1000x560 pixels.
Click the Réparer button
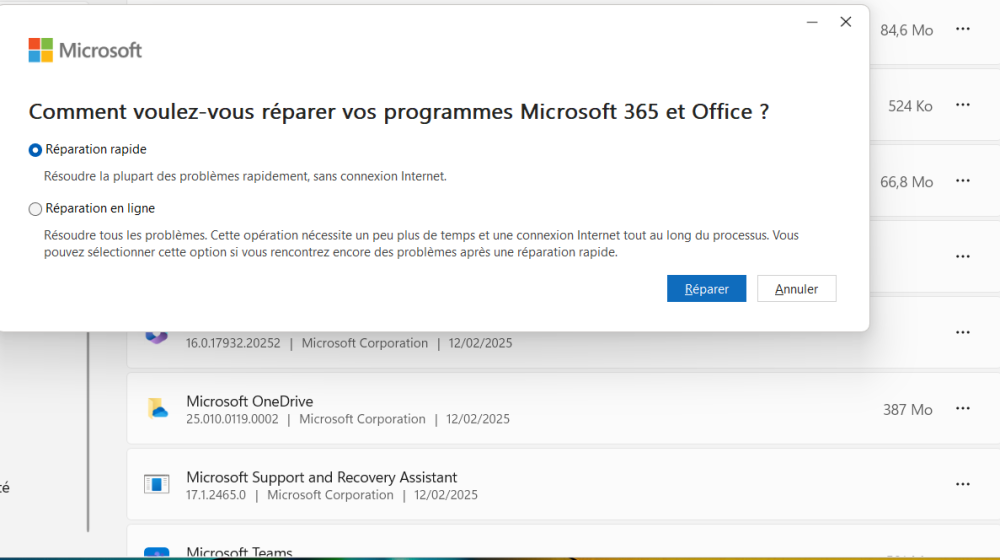click(x=706, y=289)
